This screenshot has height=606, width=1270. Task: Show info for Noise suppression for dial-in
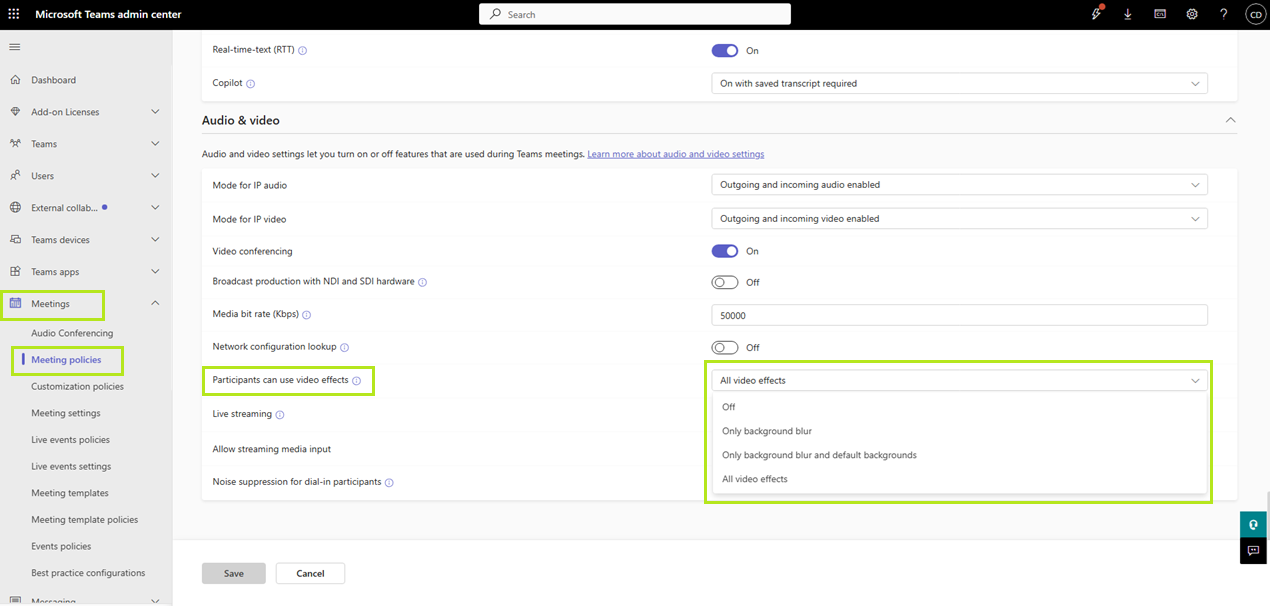click(x=389, y=483)
